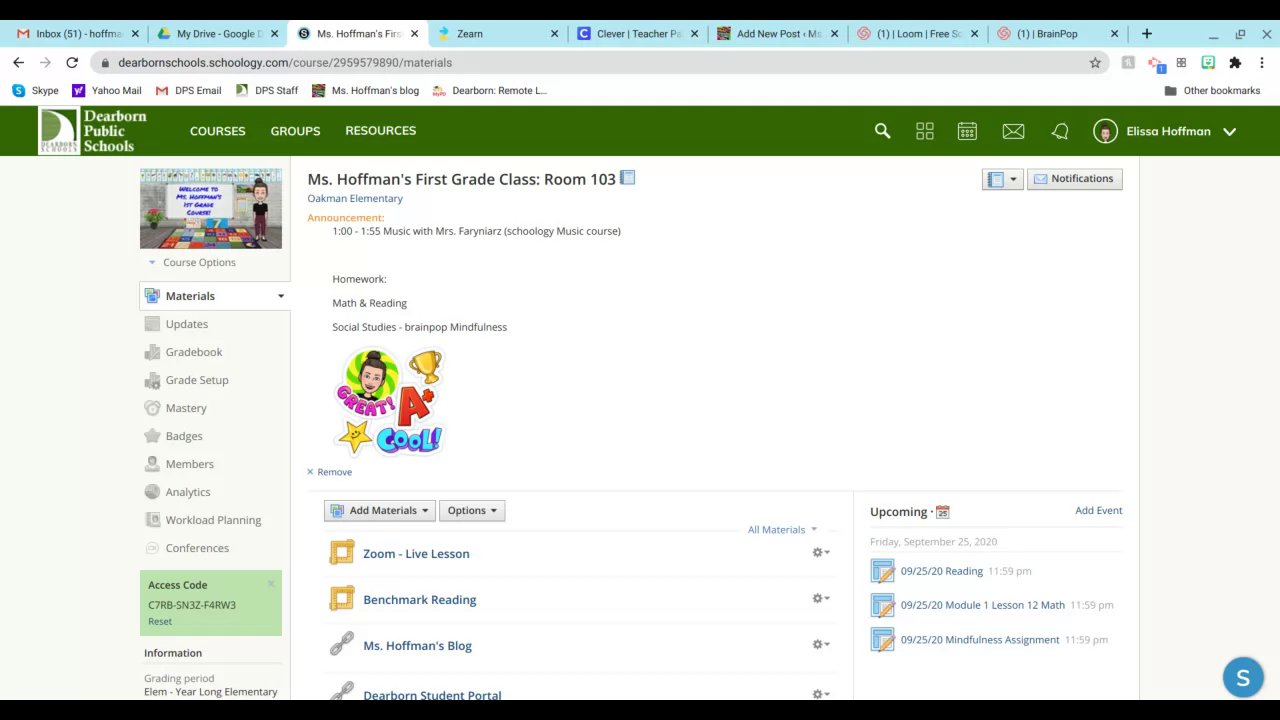Reload the page
This screenshot has width=1280, height=720.
[x=72, y=62]
